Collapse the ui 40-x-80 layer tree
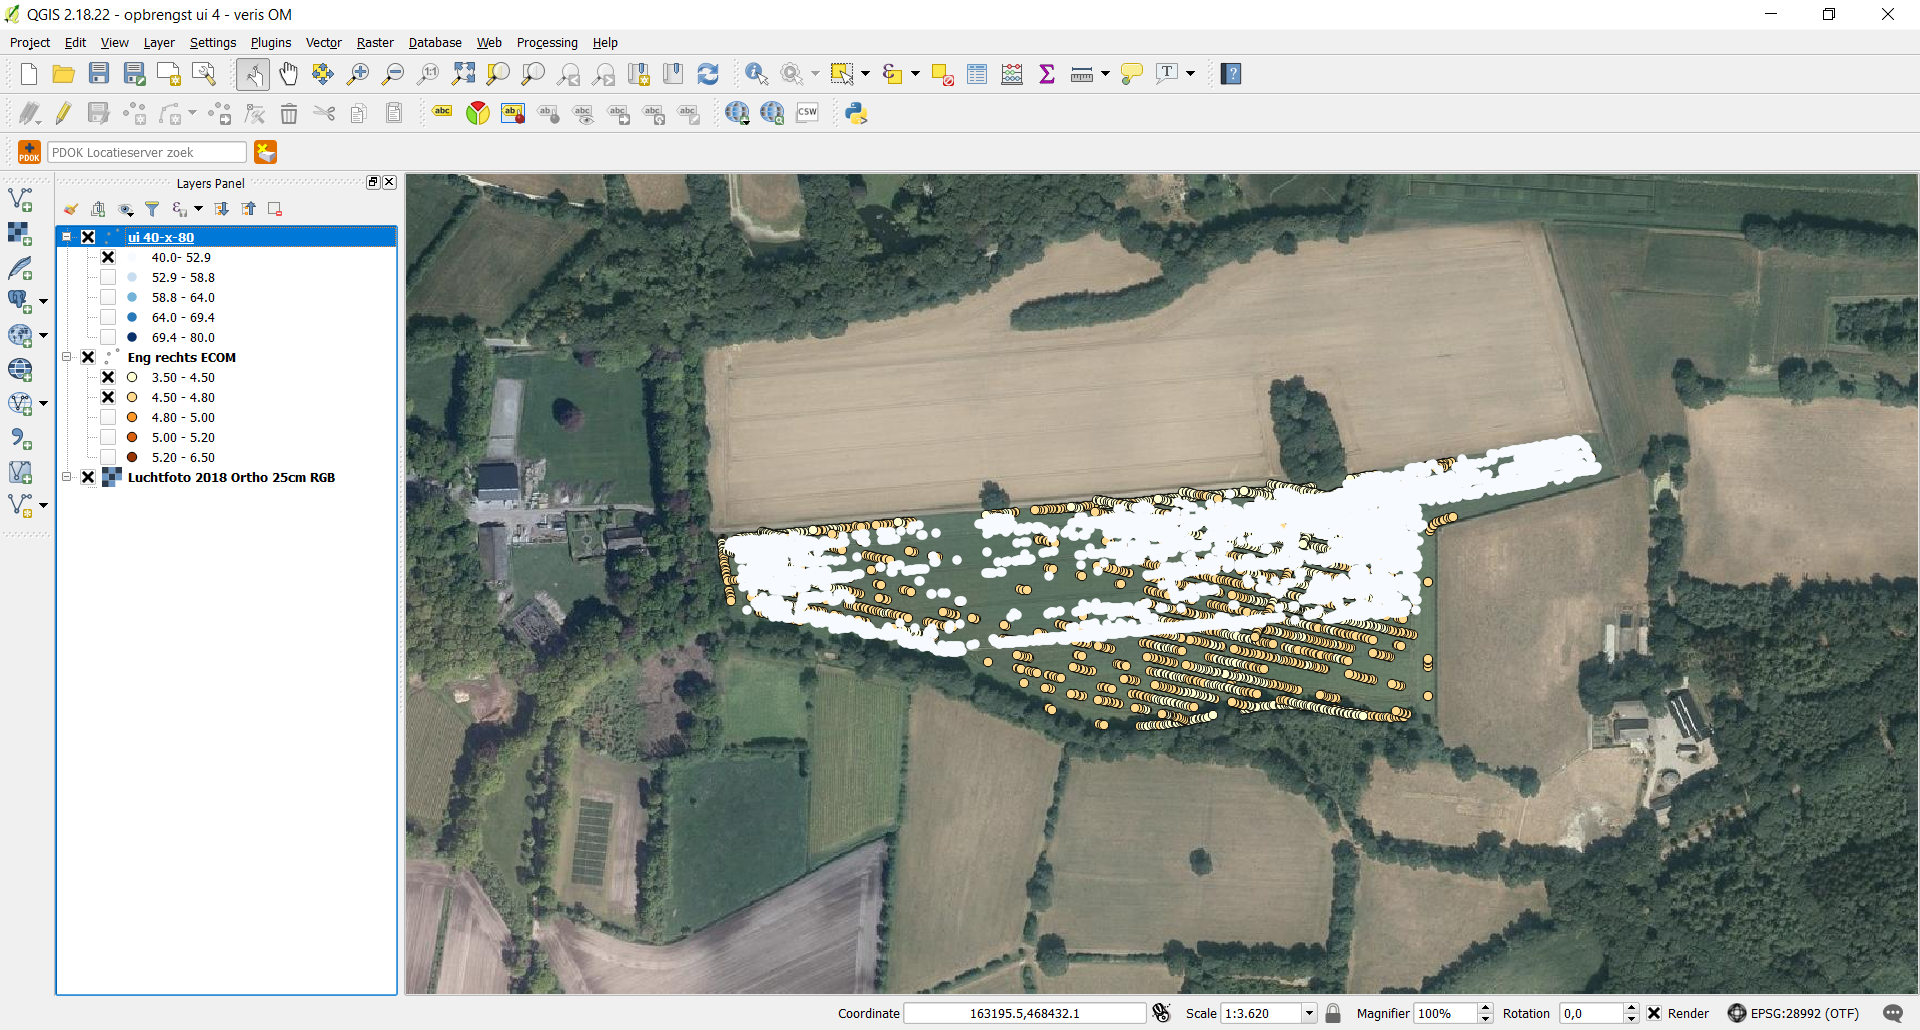The width and height of the screenshot is (1920, 1030). [67, 237]
